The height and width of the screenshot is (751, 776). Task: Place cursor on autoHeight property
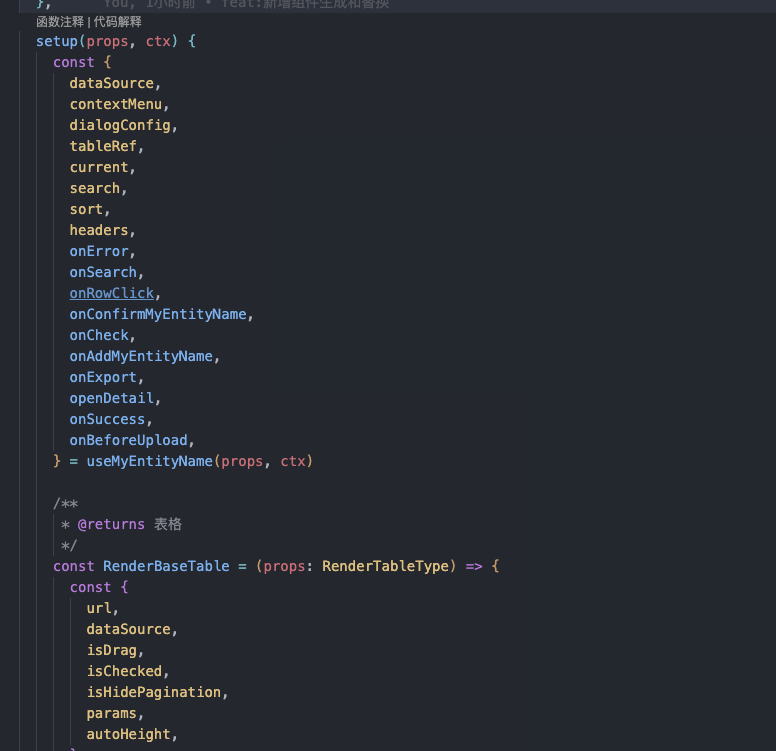coord(128,734)
